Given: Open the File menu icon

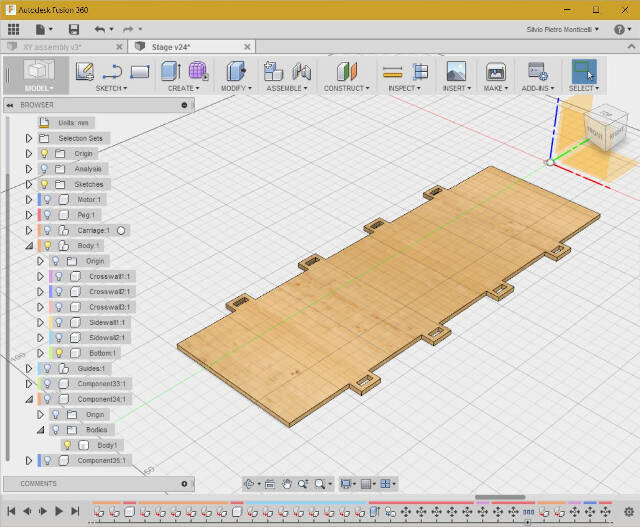Looking at the screenshot, I should pyautogui.click(x=40, y=29).
